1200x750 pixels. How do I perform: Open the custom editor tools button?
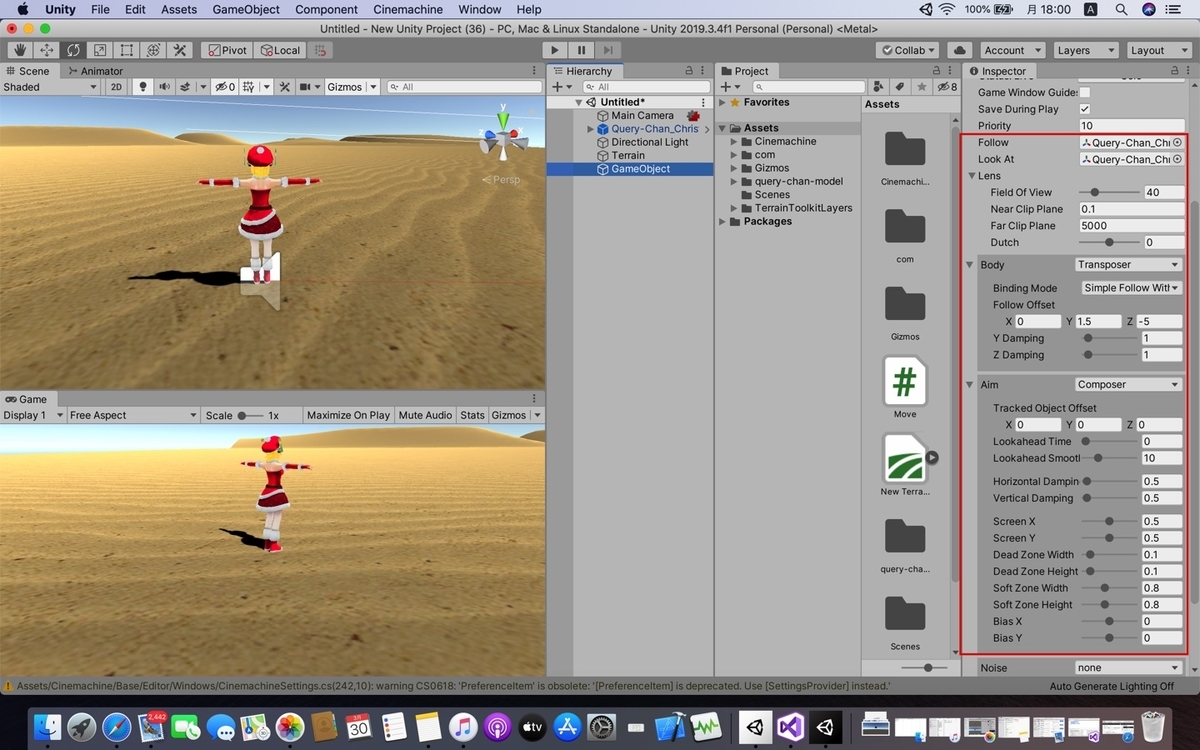(180, 50)
